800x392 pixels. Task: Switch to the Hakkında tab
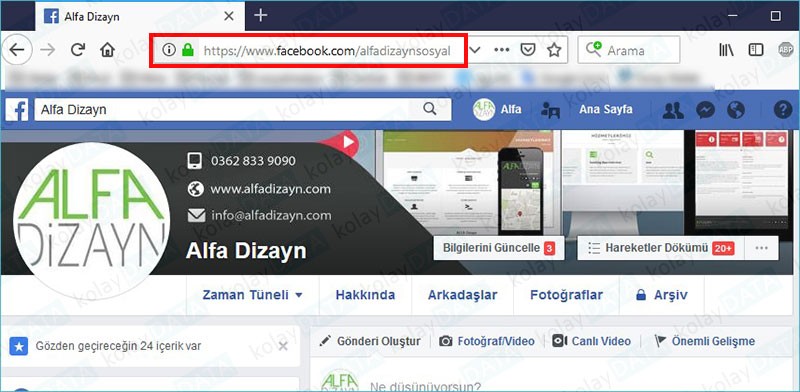point(365,295)
